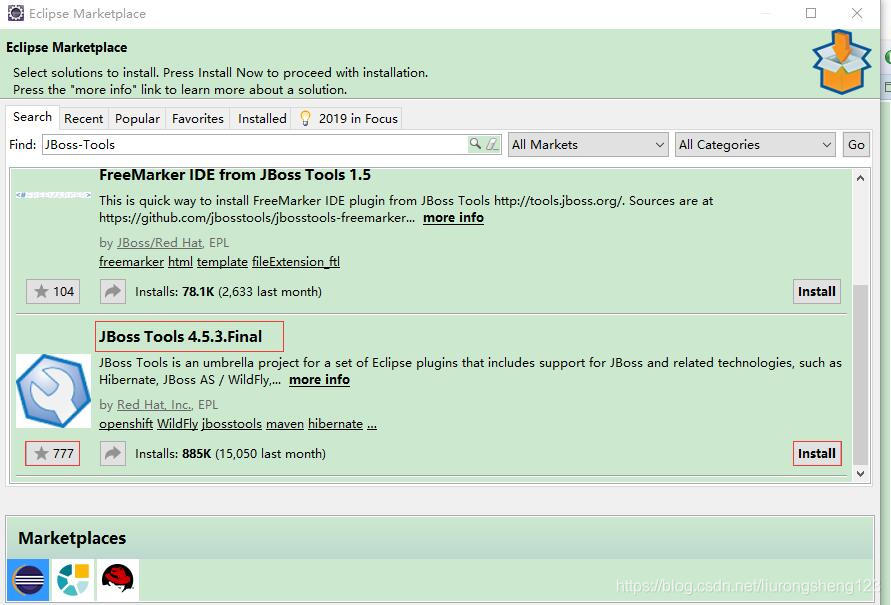Close the Eclipse Marketplace dialog
This screenshot has height=605, width=891.
tap(857, 13)
